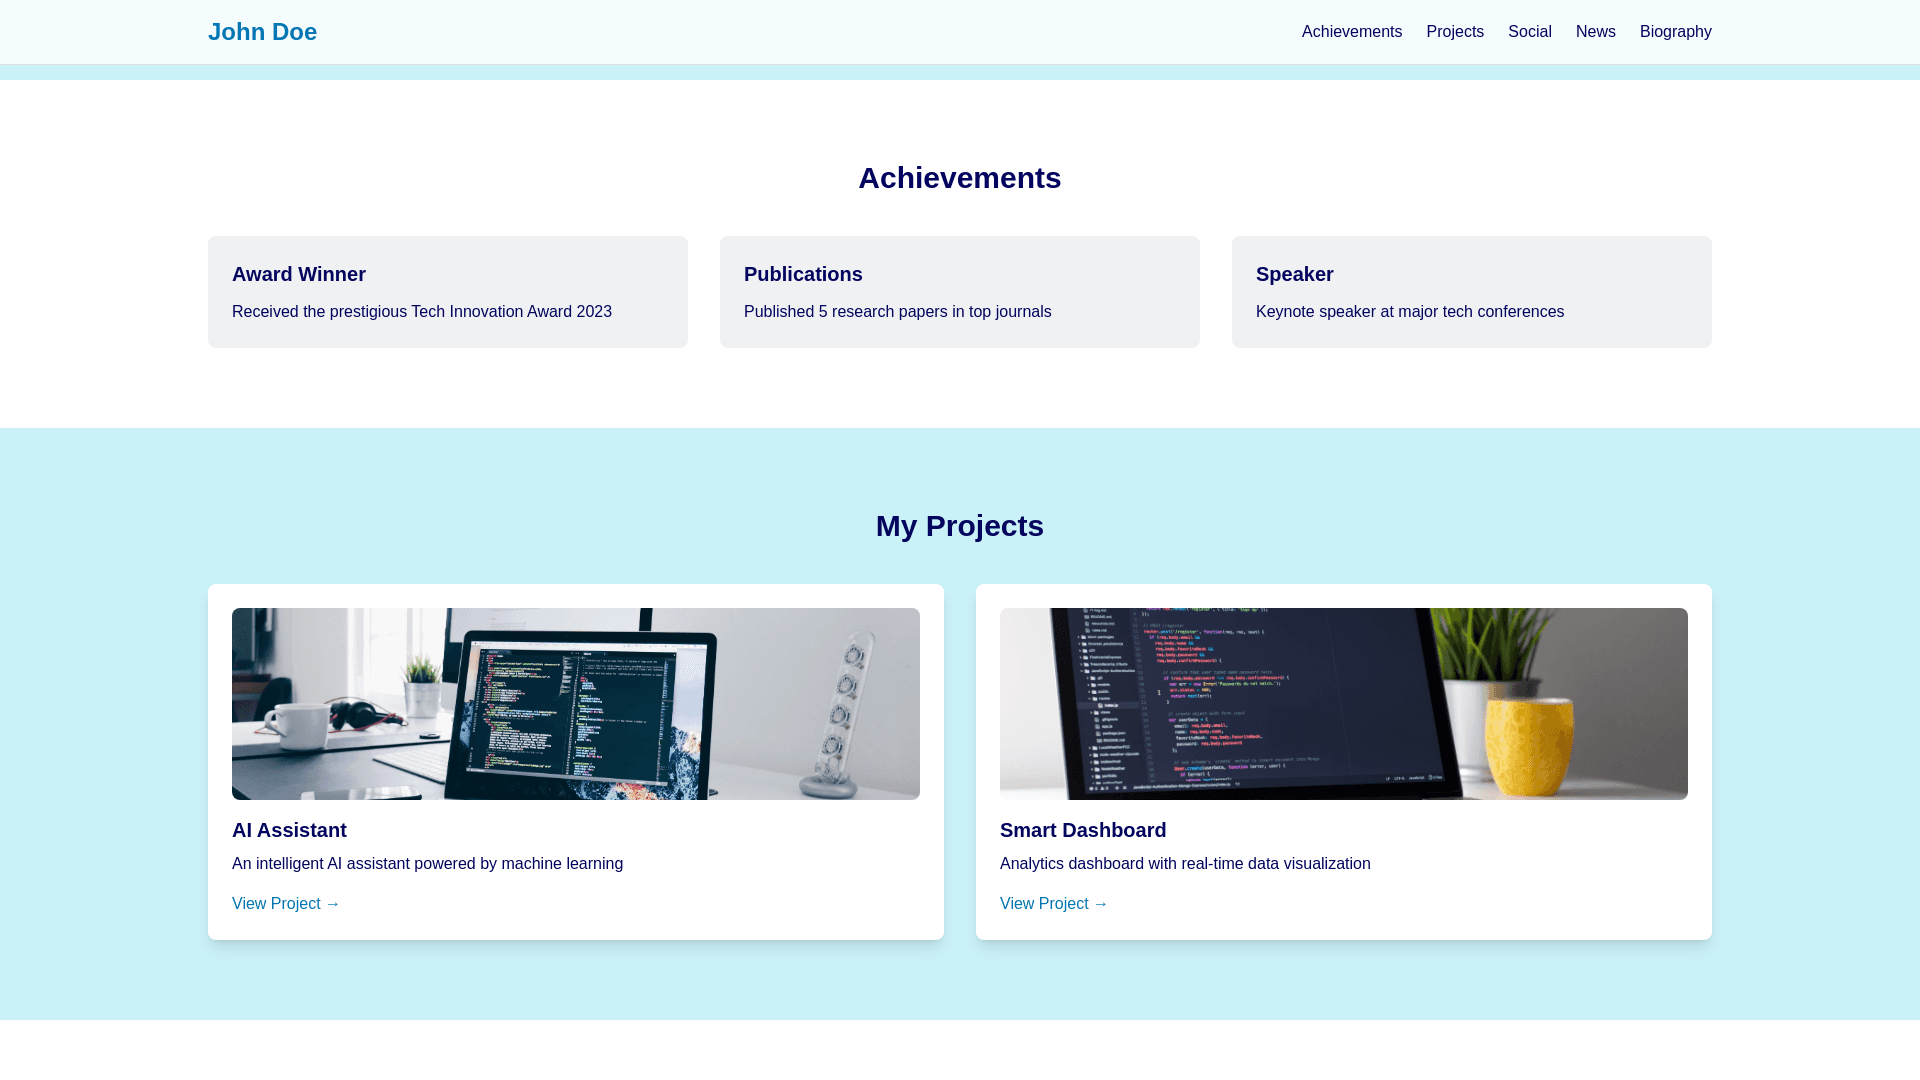This screenshot has width=1920, height=1080.
Task: Select the Social navigation item
Action: click(1529, 32)
